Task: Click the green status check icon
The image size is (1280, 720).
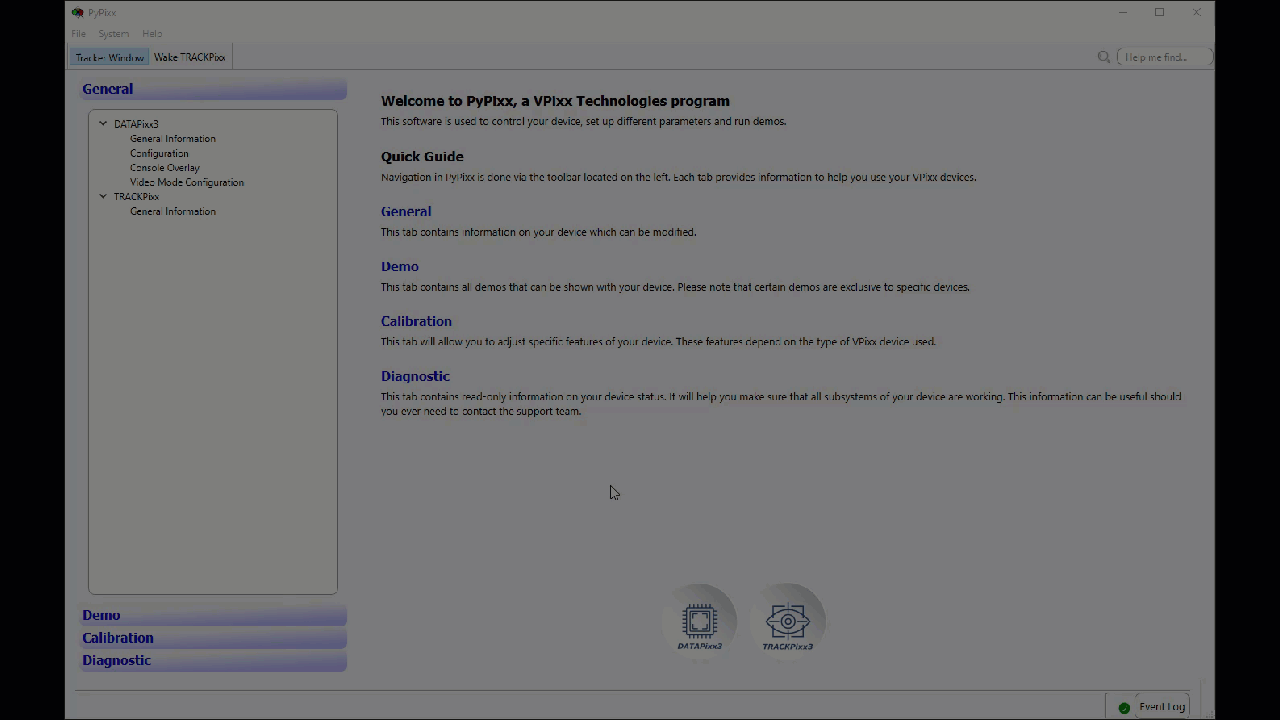Action: pos(1124,707)
